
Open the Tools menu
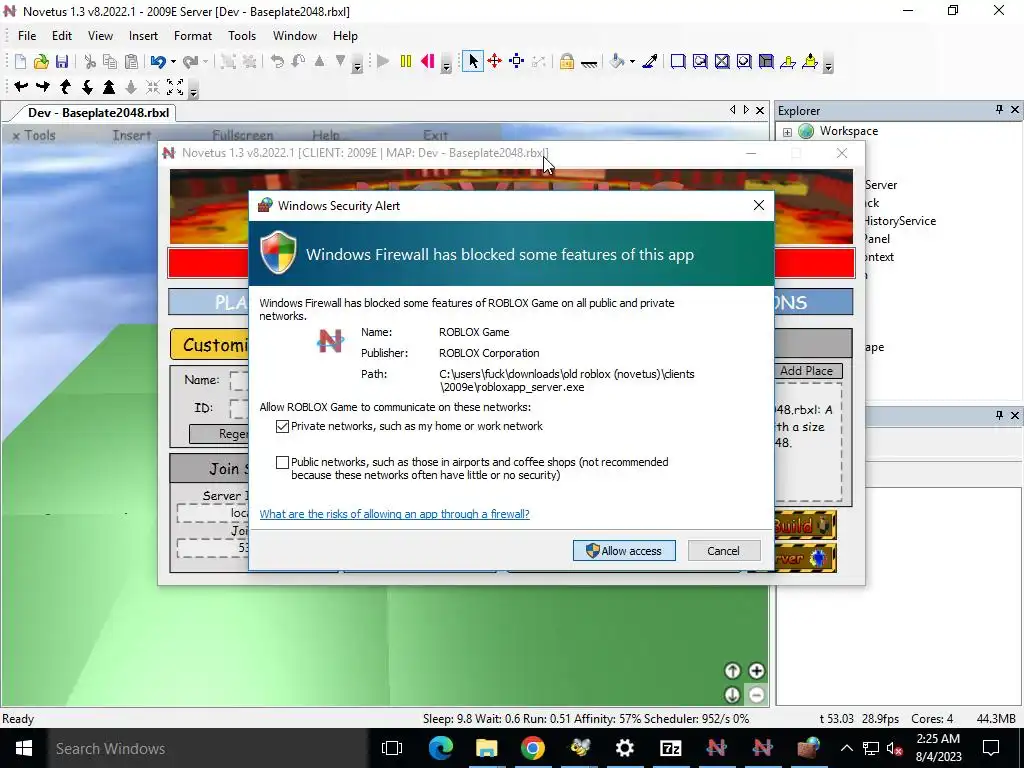242,36
